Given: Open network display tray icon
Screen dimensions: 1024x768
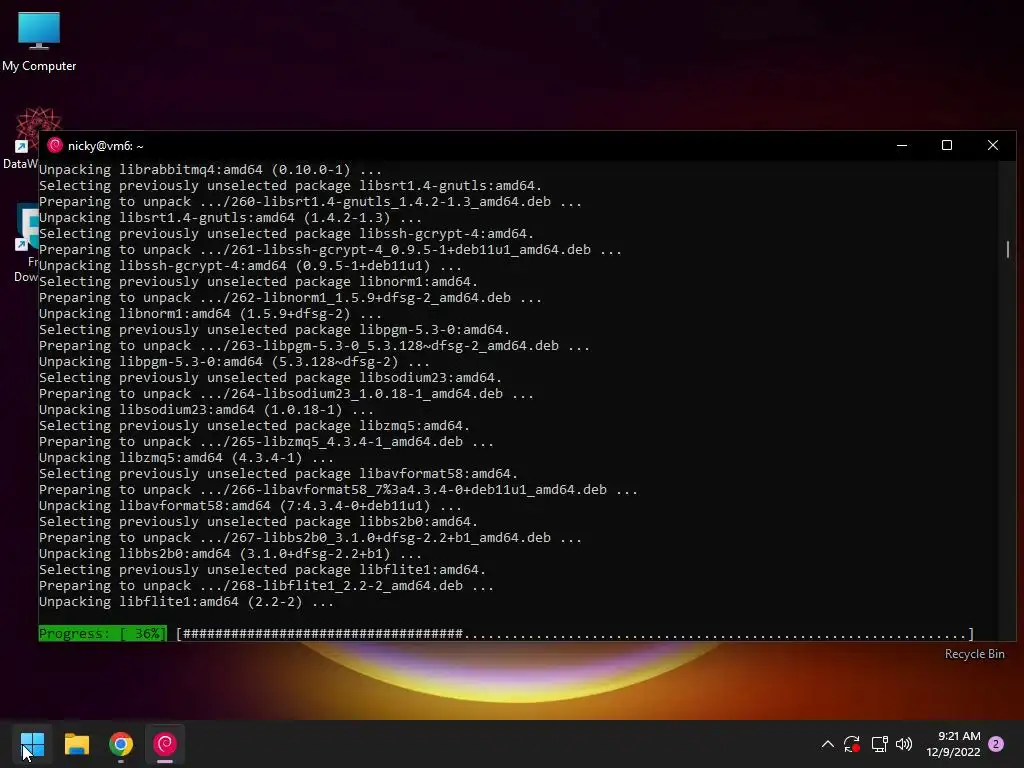Looking at the screenshot, I should click(879, 744).
